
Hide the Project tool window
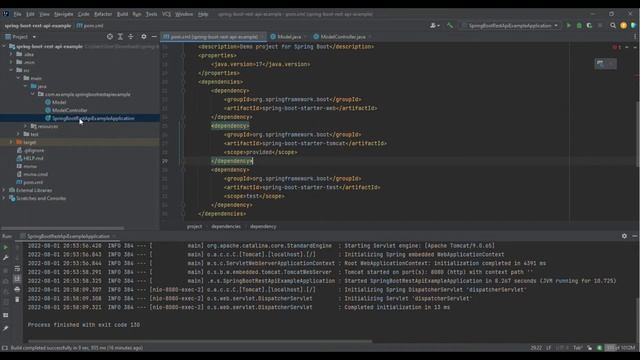click(x=154, y=36)
